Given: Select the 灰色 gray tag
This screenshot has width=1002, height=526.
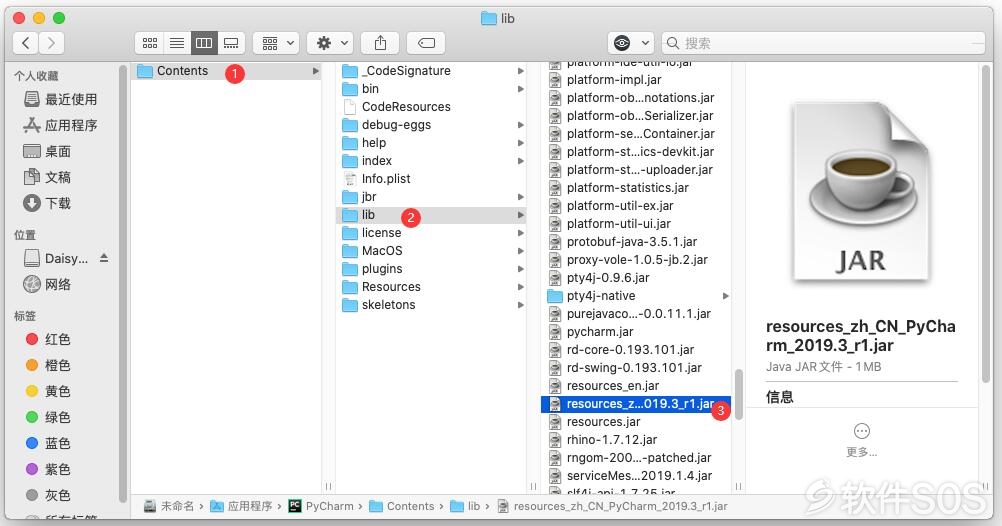Looking at the screenshot, I should (49, 495).
